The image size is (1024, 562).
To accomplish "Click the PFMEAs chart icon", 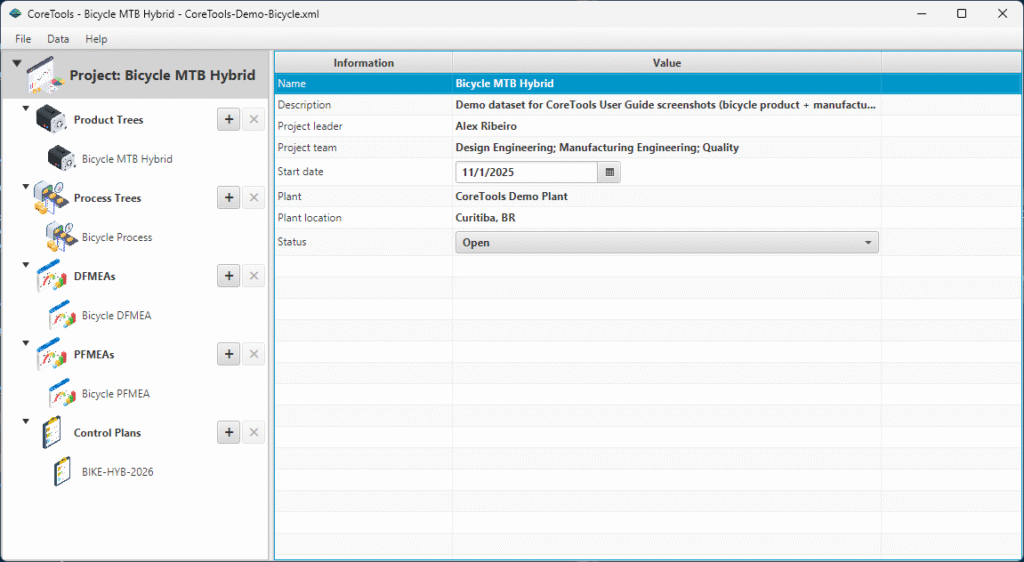I will pos(51,355).
